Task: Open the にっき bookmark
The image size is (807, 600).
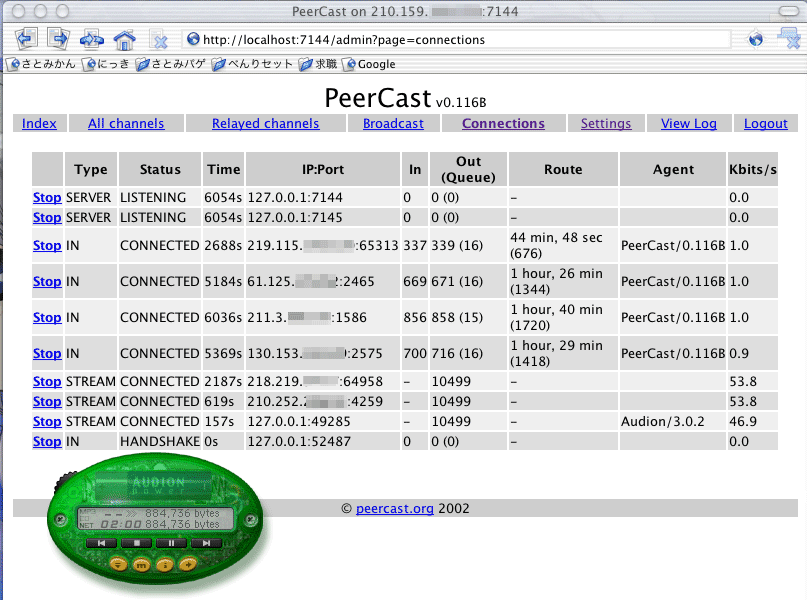Action: tap(108, 64)
